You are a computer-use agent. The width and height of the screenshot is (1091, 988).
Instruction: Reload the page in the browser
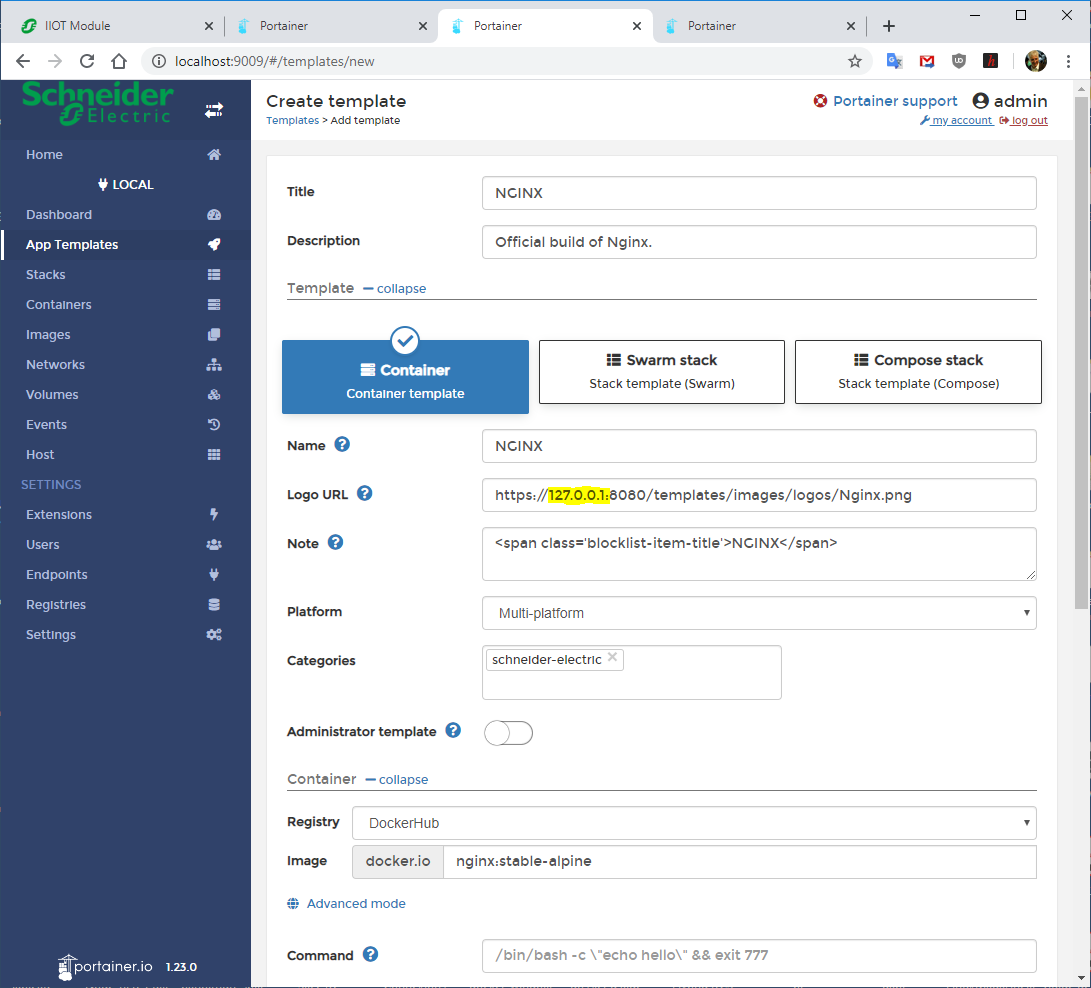click(87, 61)
